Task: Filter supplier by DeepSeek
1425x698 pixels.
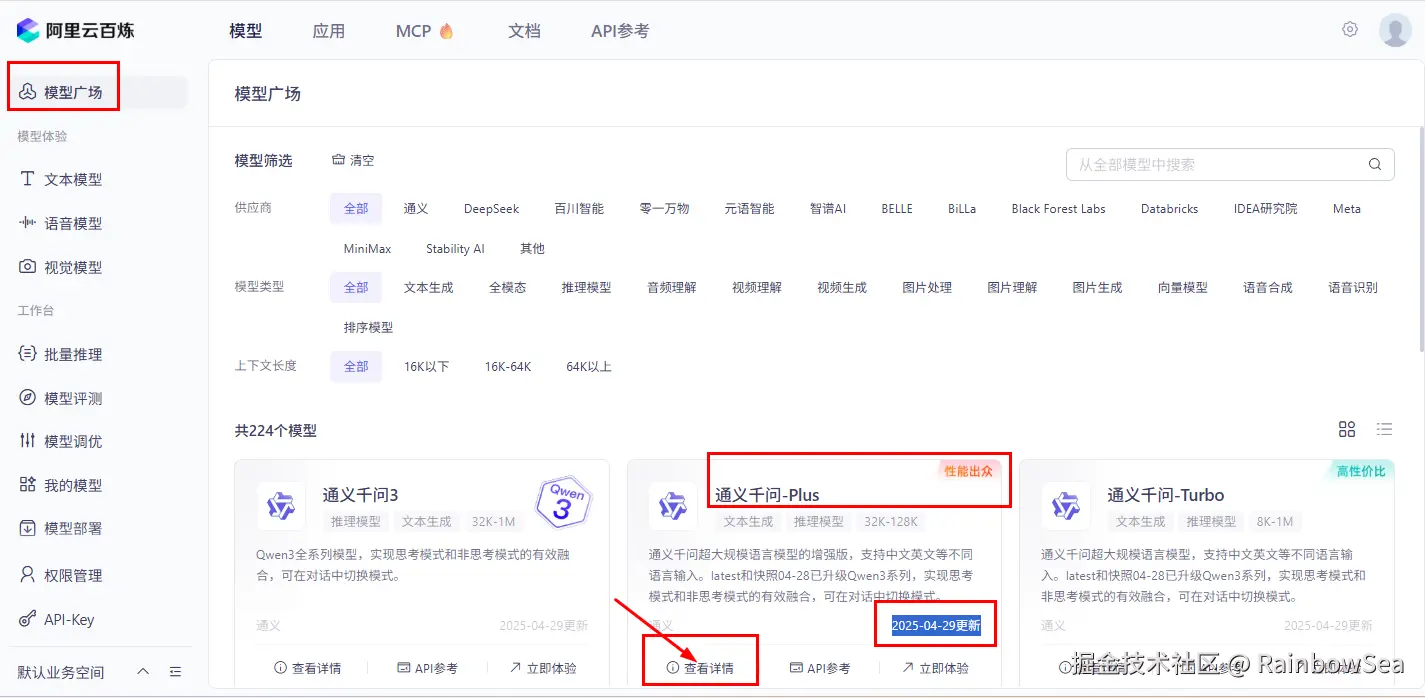Action: click(x=491, y=208)
